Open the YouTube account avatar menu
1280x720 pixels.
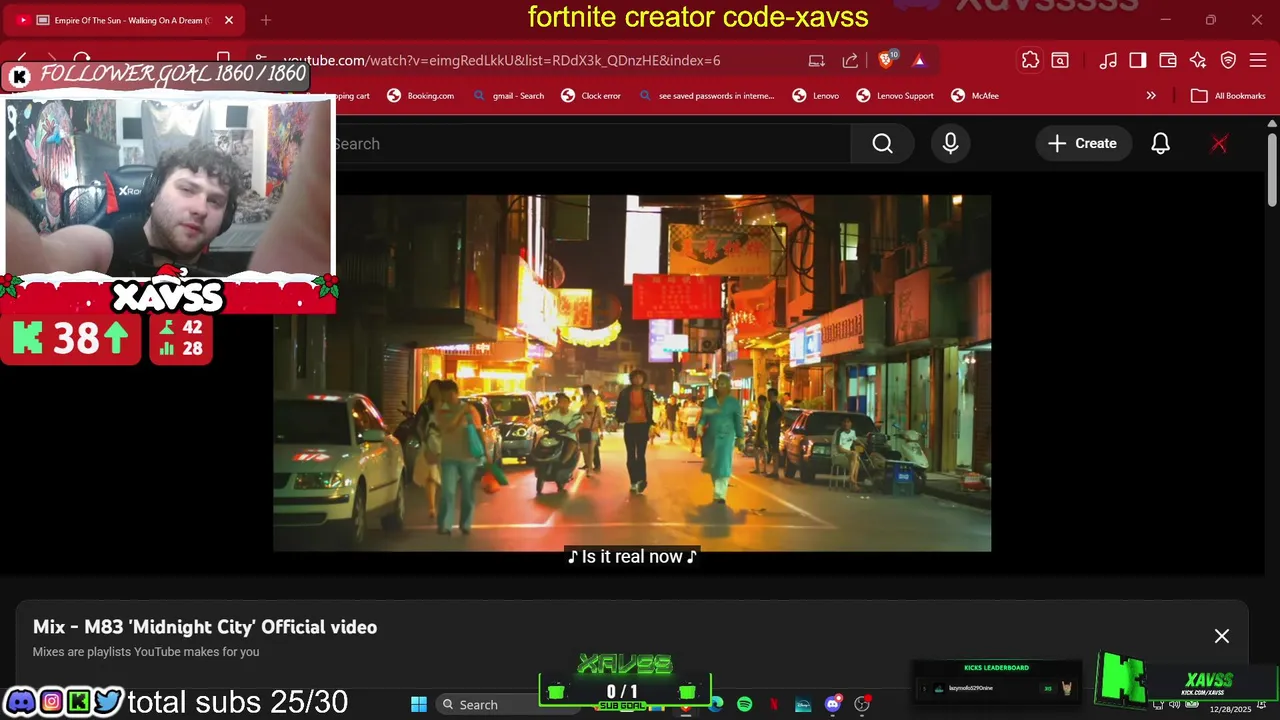tap(1219, 144)
